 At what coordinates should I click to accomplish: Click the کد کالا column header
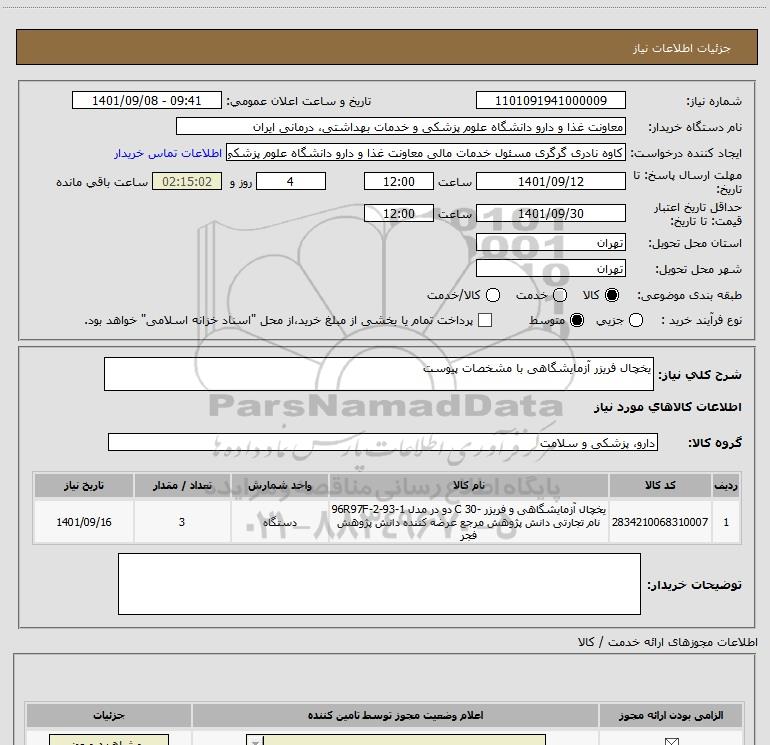(660, 486)
